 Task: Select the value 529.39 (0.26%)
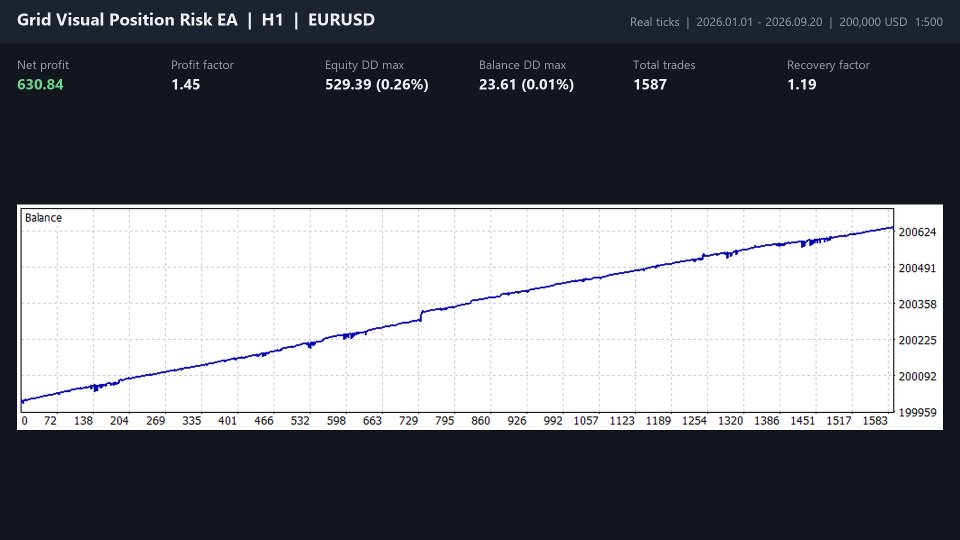coord(377,84)
